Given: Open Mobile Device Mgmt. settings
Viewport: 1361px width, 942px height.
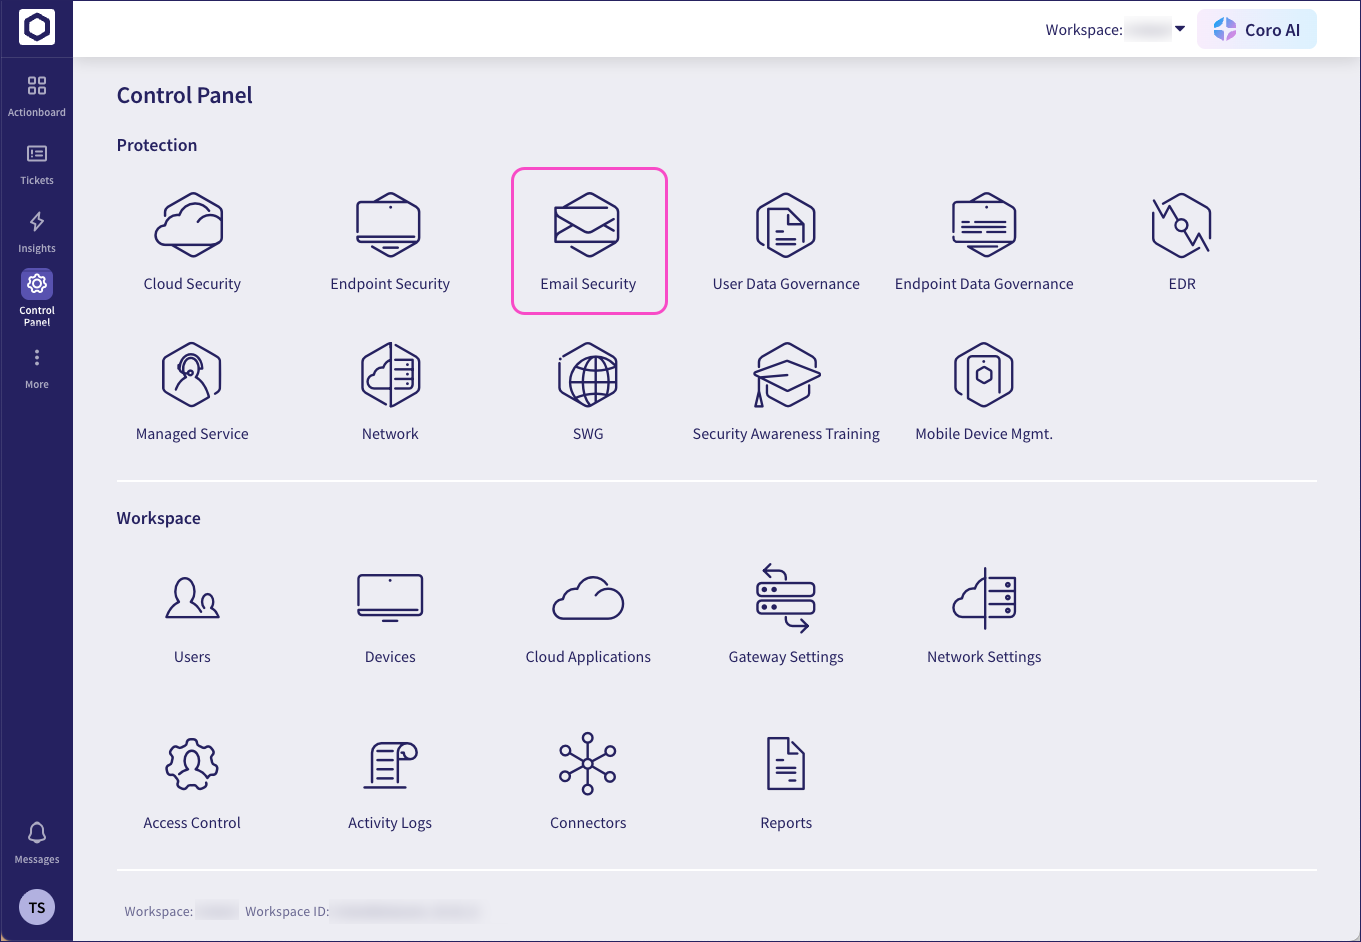Looking at the screenshot, I should (984, 390).
